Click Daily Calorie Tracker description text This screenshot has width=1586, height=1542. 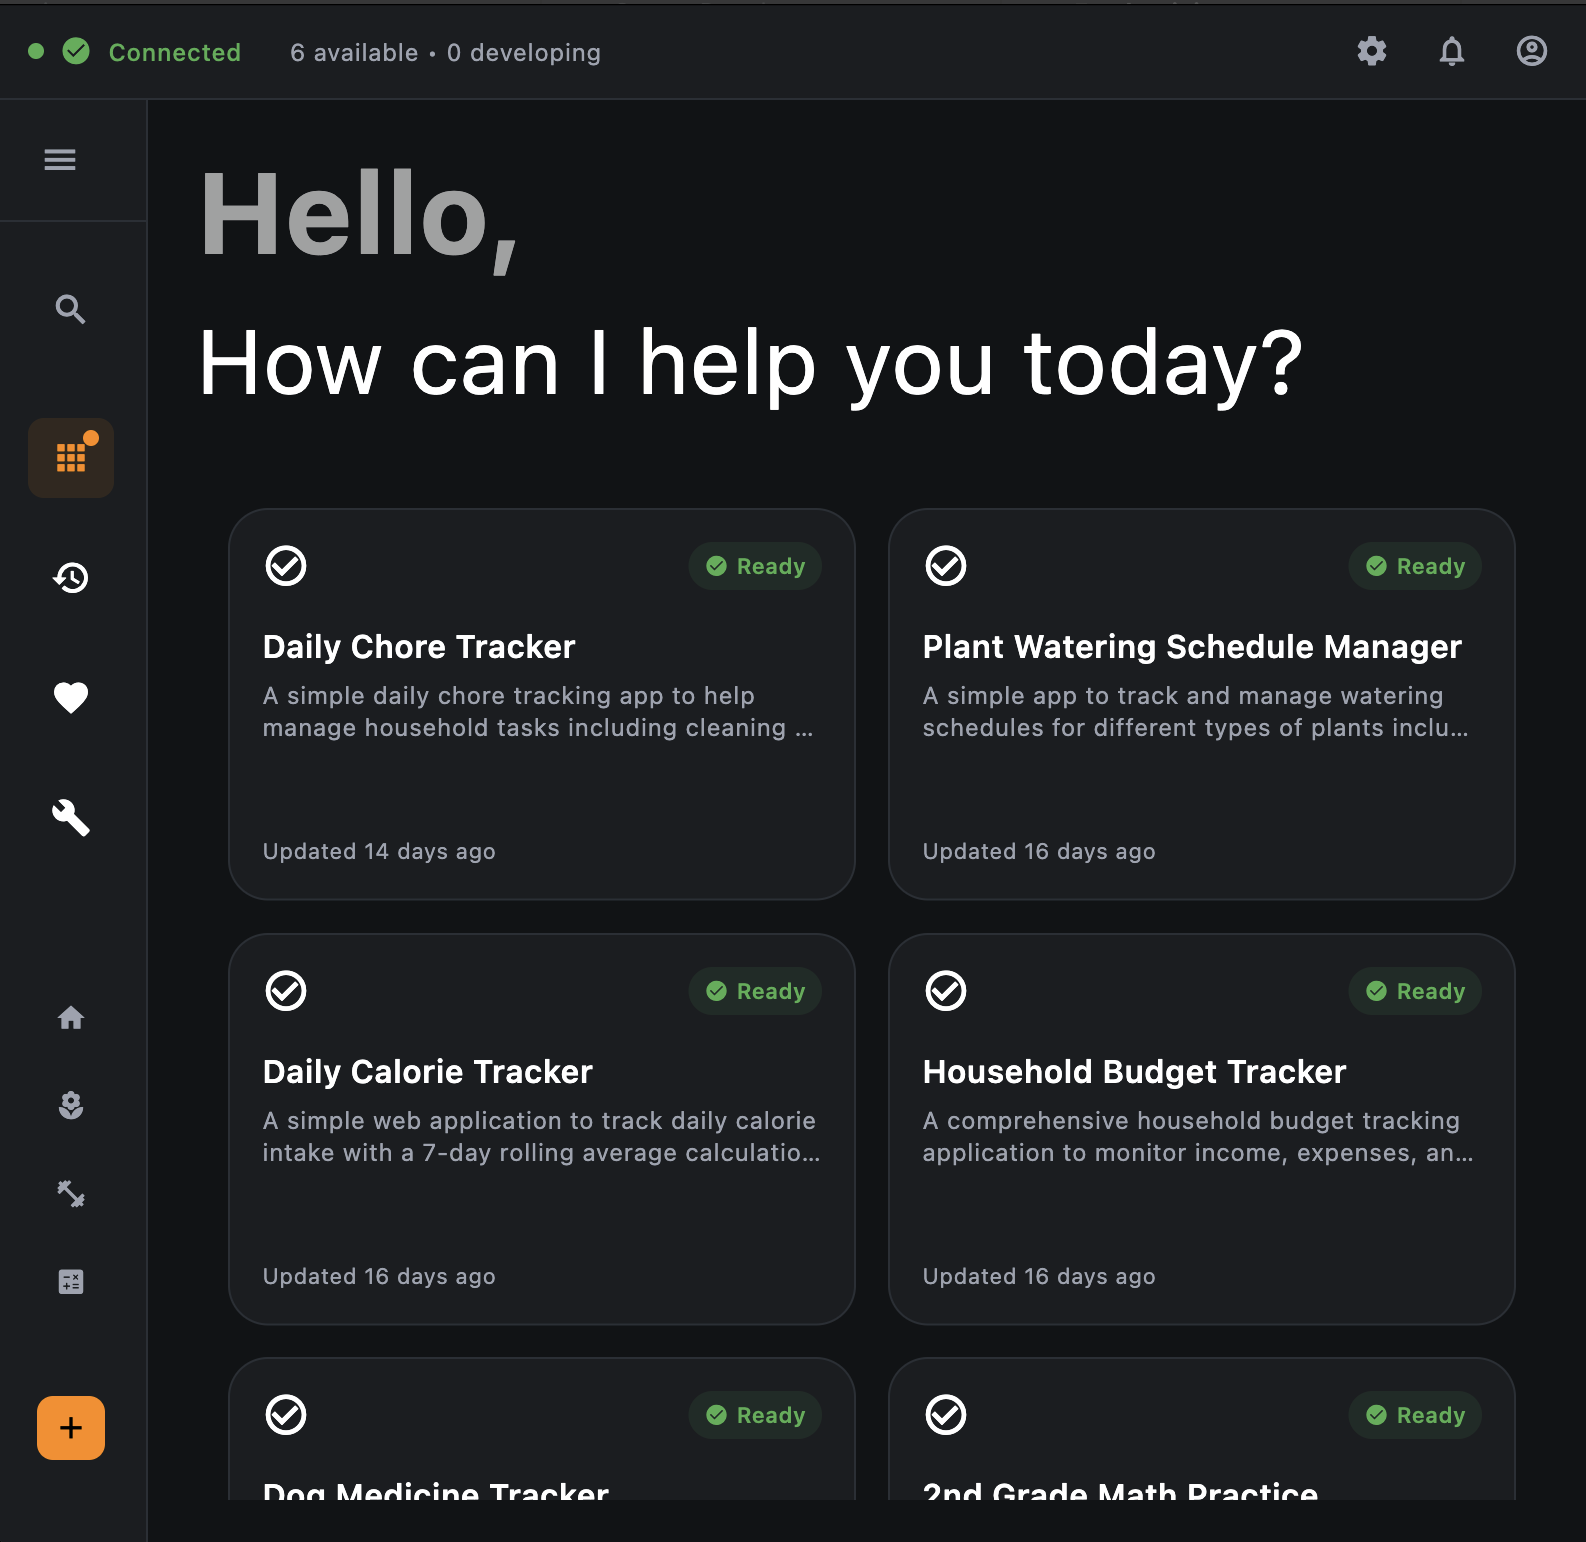[x=541, y=1137]
